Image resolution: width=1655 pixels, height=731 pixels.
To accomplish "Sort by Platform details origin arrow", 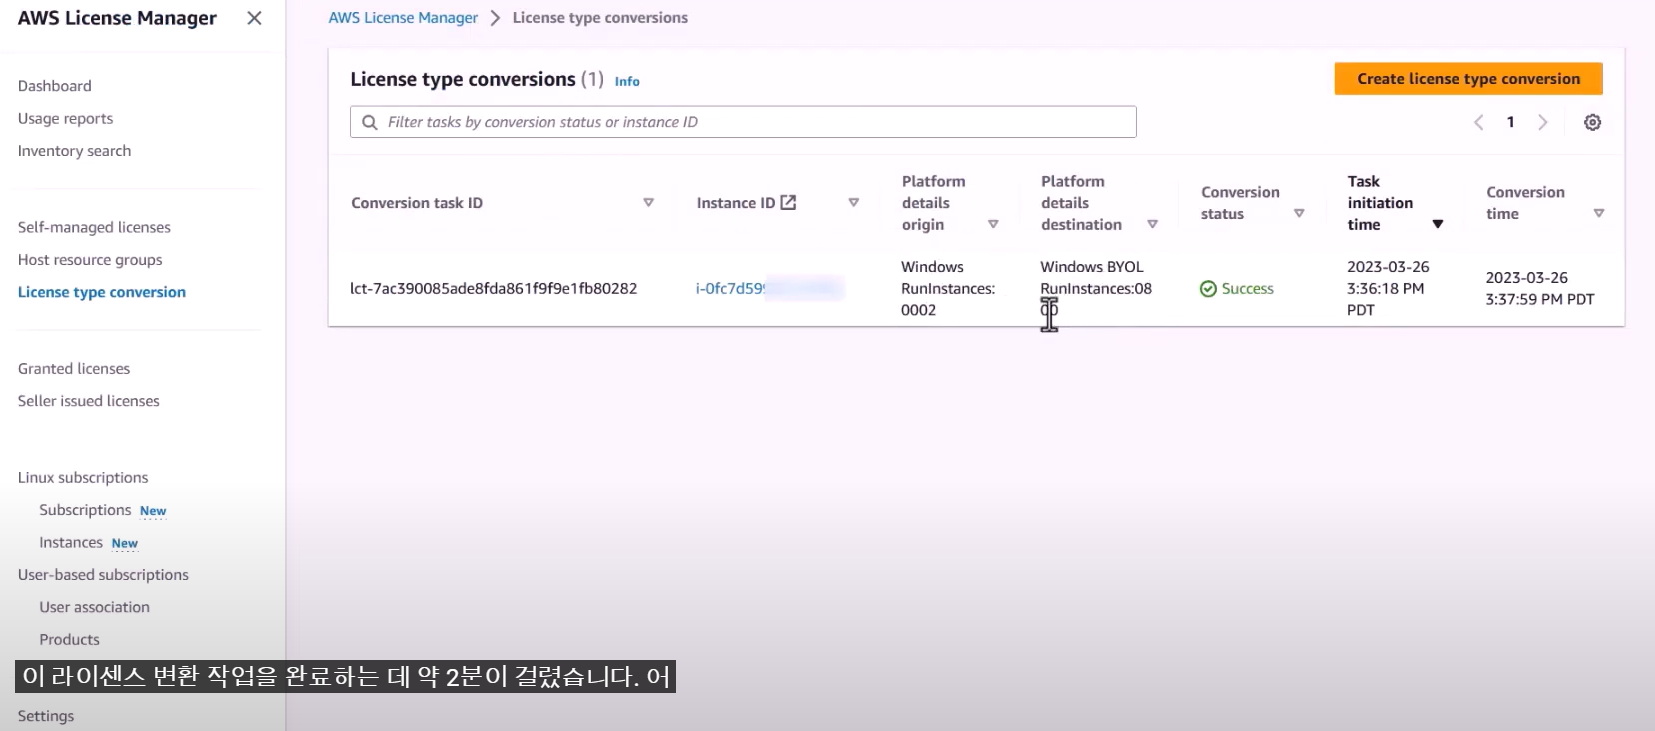I will [993, 224].
